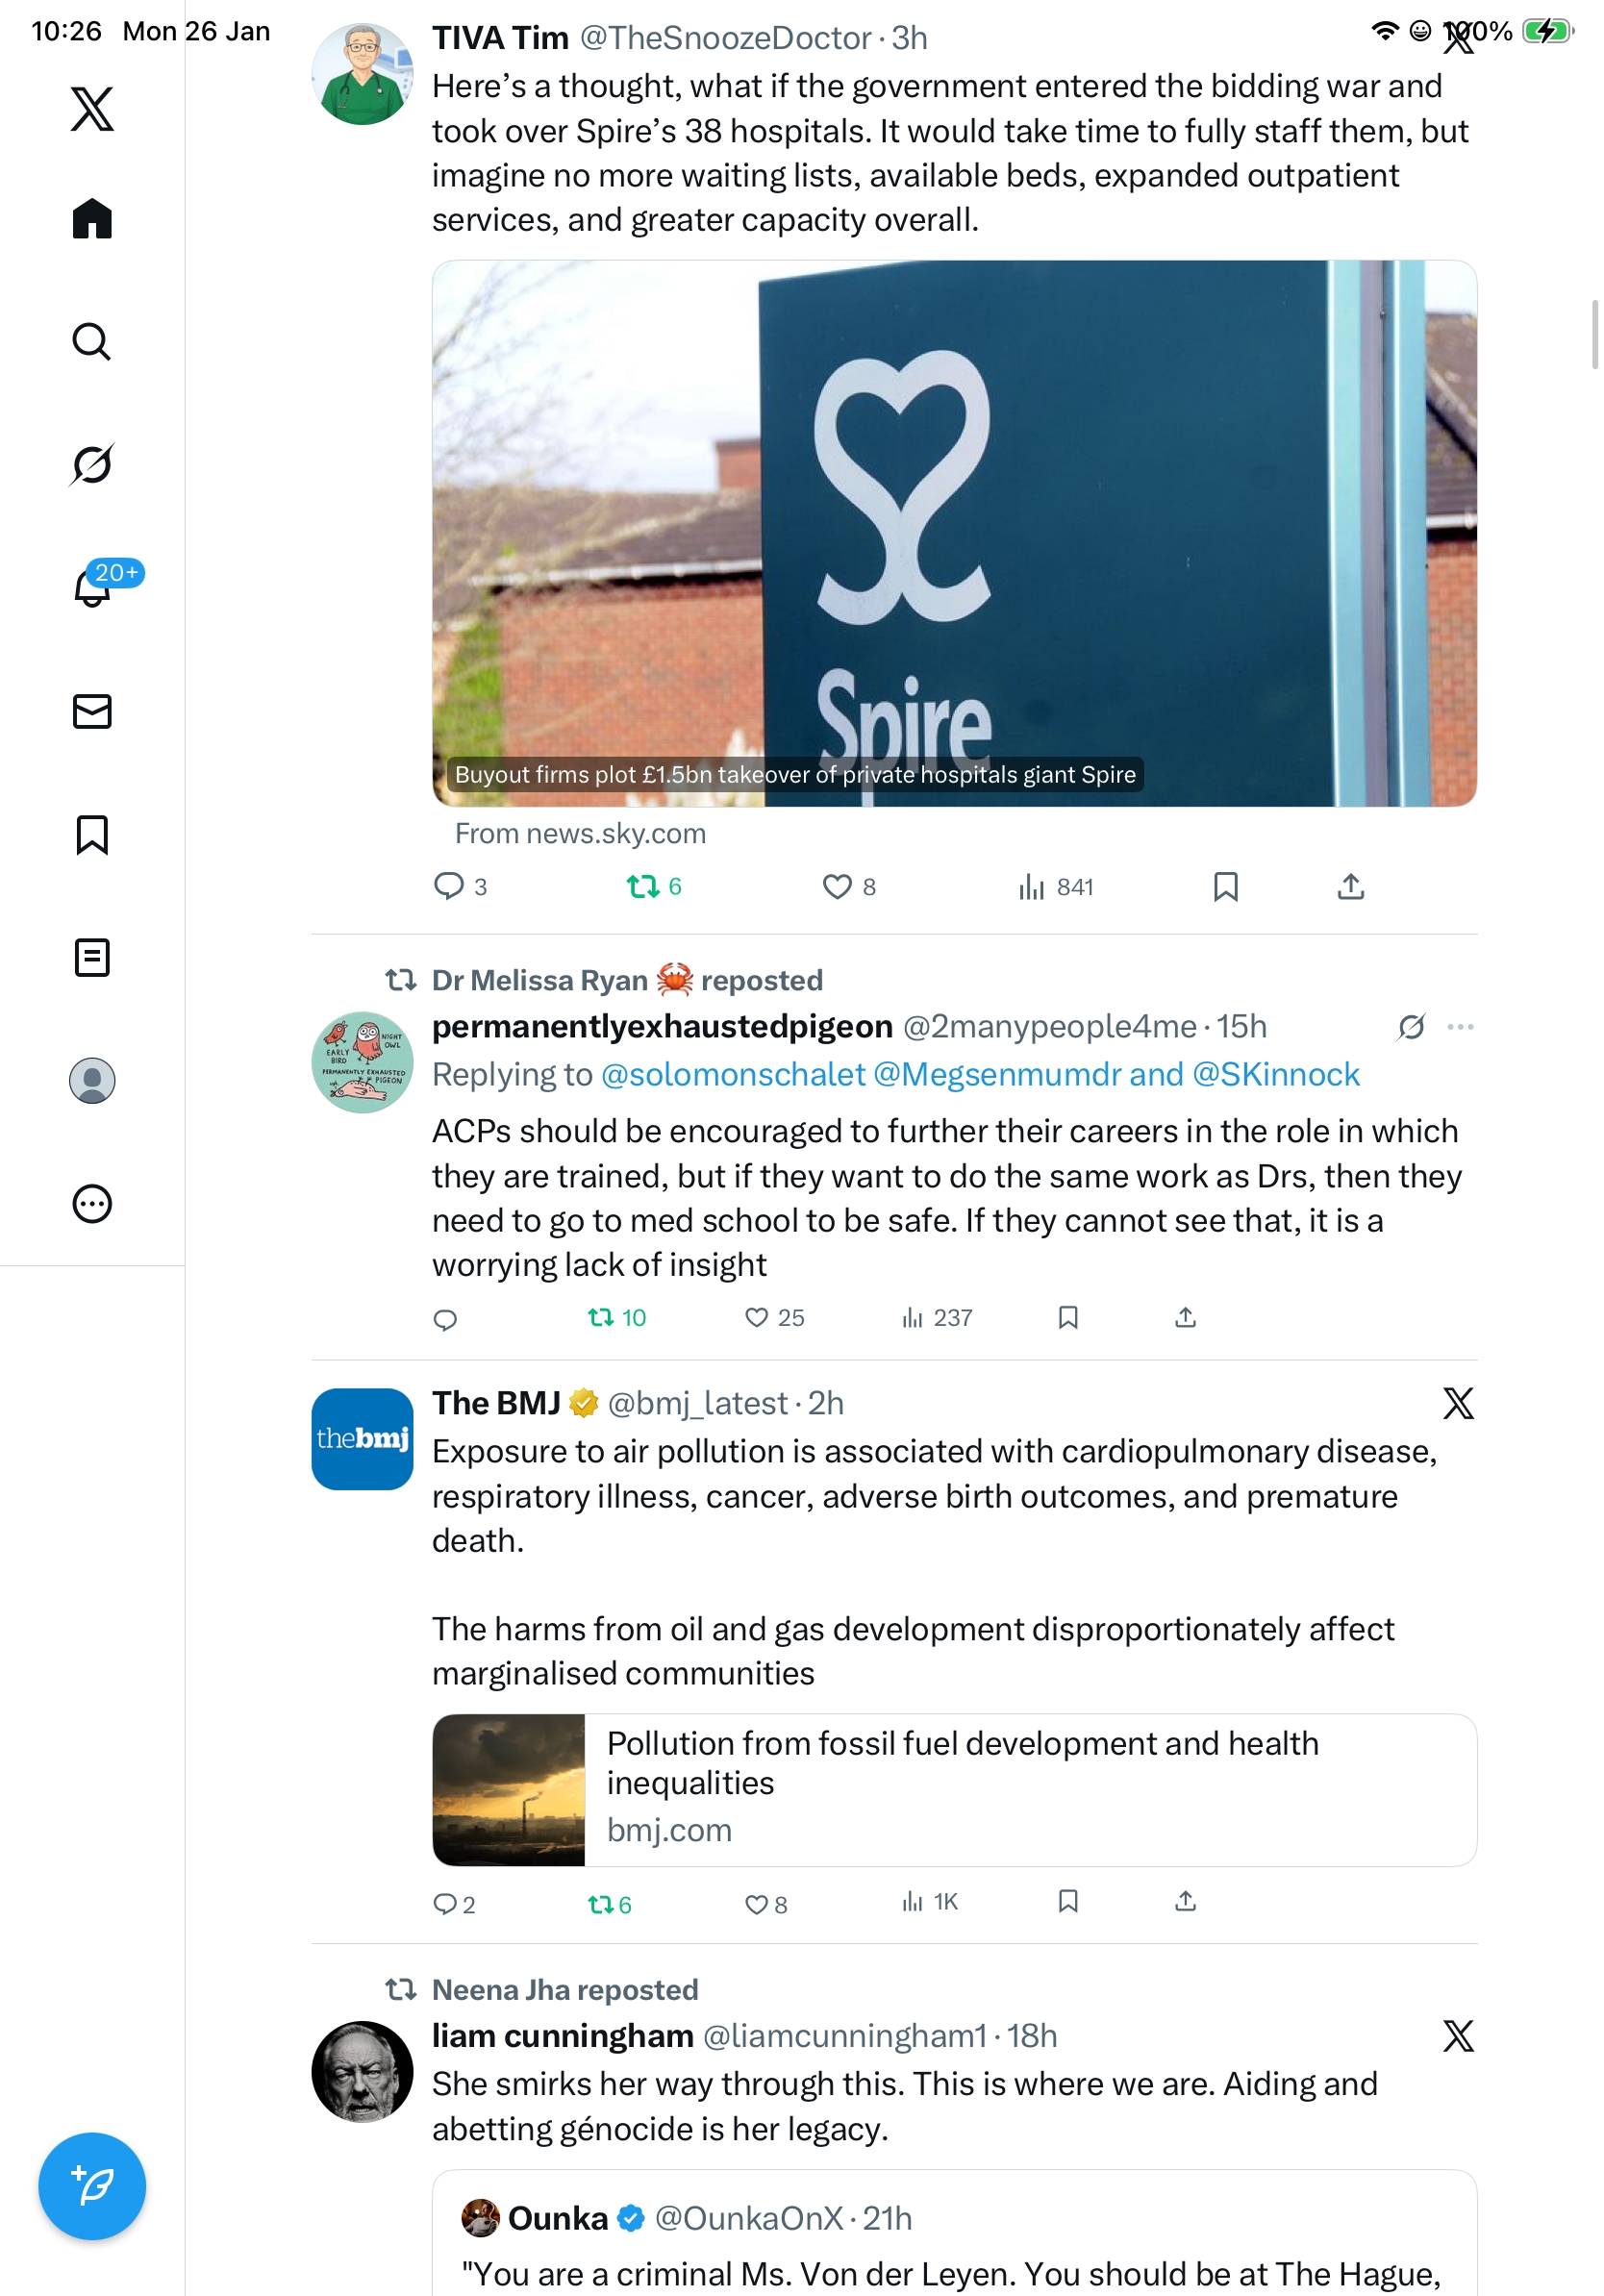Open Bookmarks in the sidebar

[x=92, y=834]
